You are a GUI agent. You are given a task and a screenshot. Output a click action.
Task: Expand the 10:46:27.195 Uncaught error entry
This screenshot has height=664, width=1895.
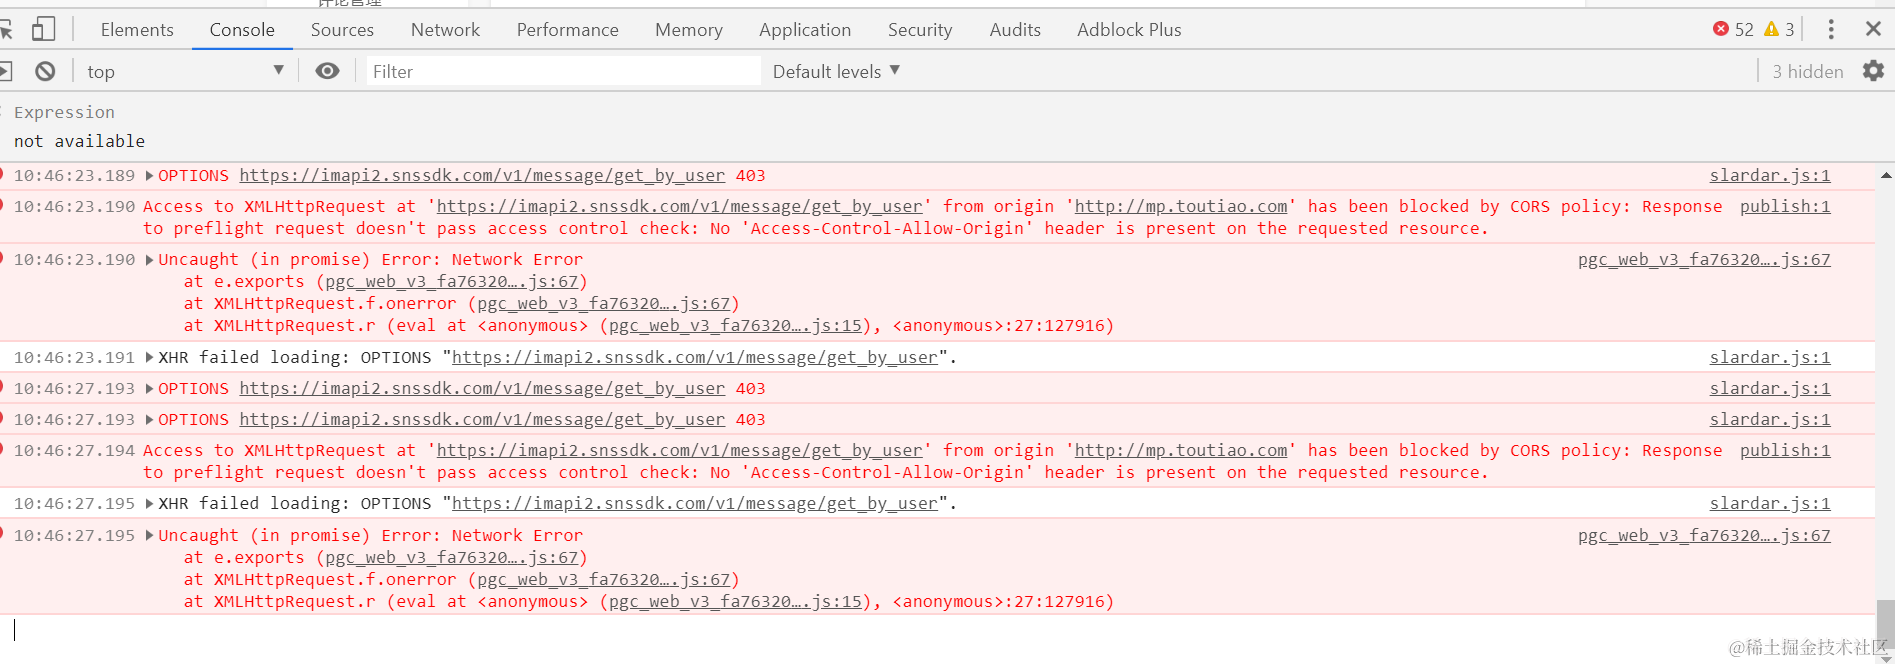coord(149,536)
